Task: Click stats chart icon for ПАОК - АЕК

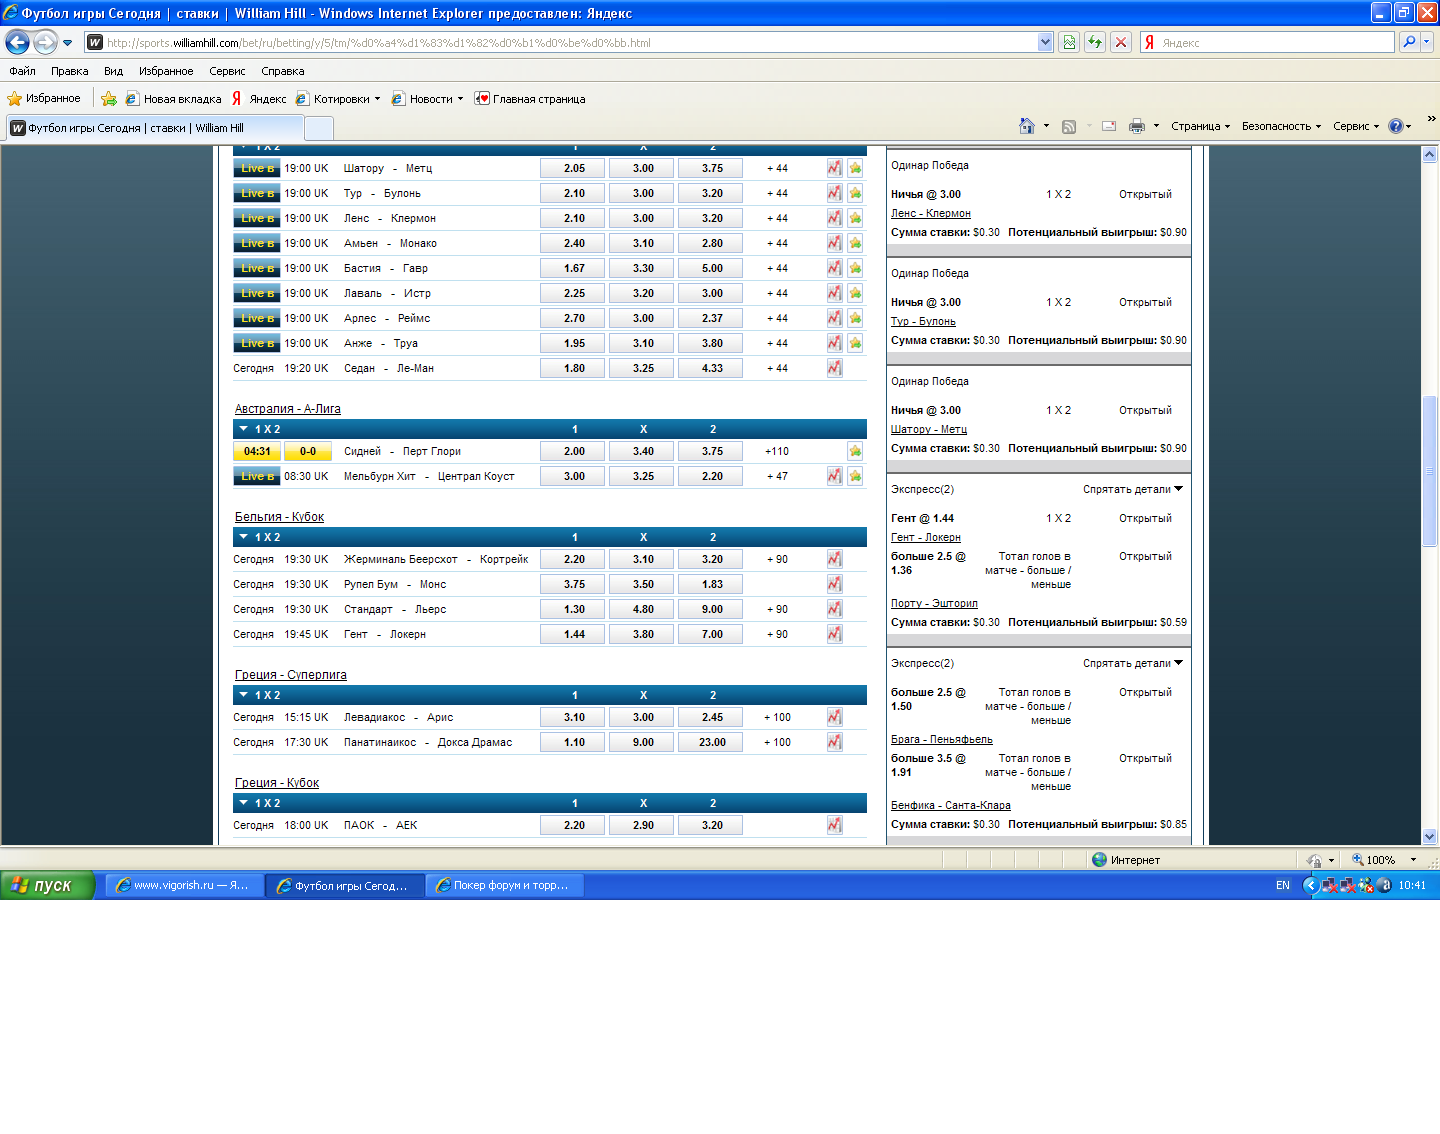Action: pyautogui.click(x=834, y=825)
